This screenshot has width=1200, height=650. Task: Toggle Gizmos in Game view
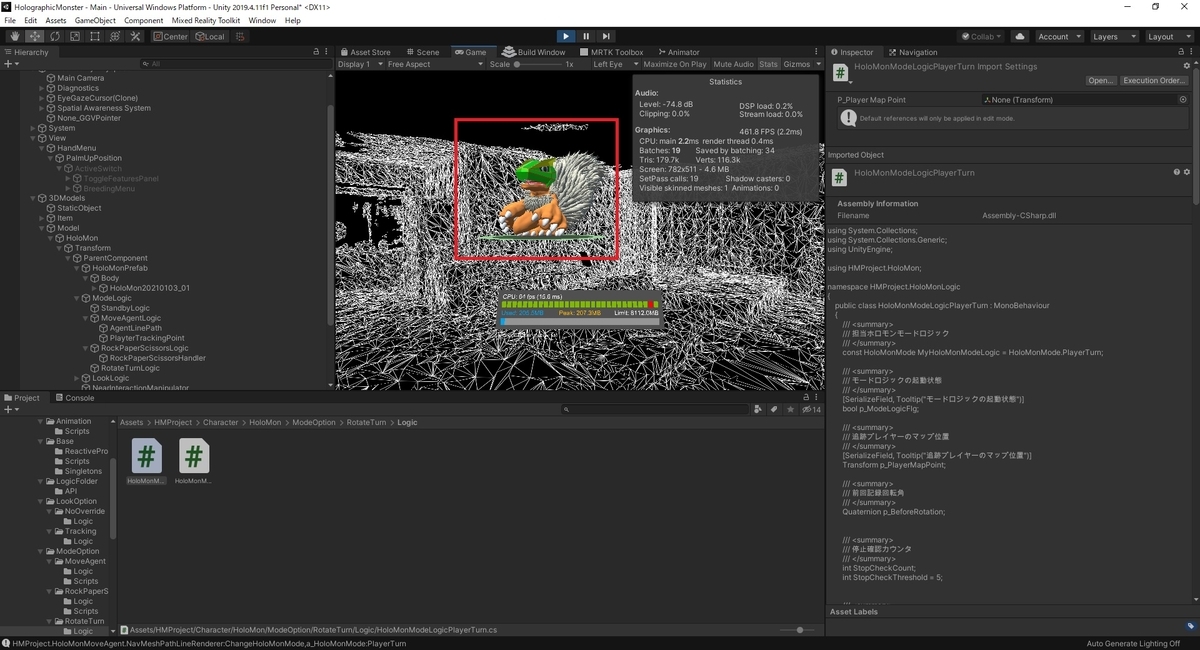coord(797,64)
